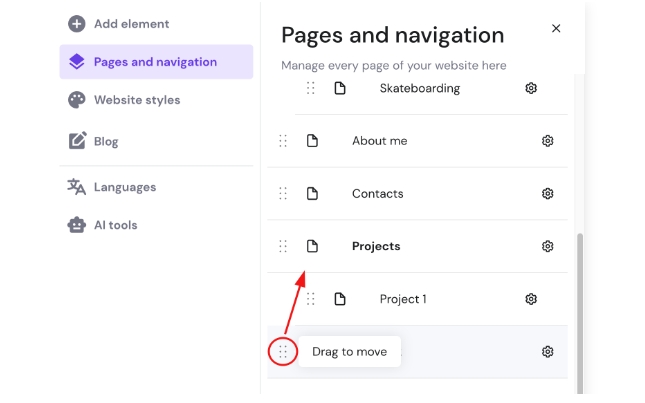
Task: Click the Blog edit icon
Action: [77, 141]
